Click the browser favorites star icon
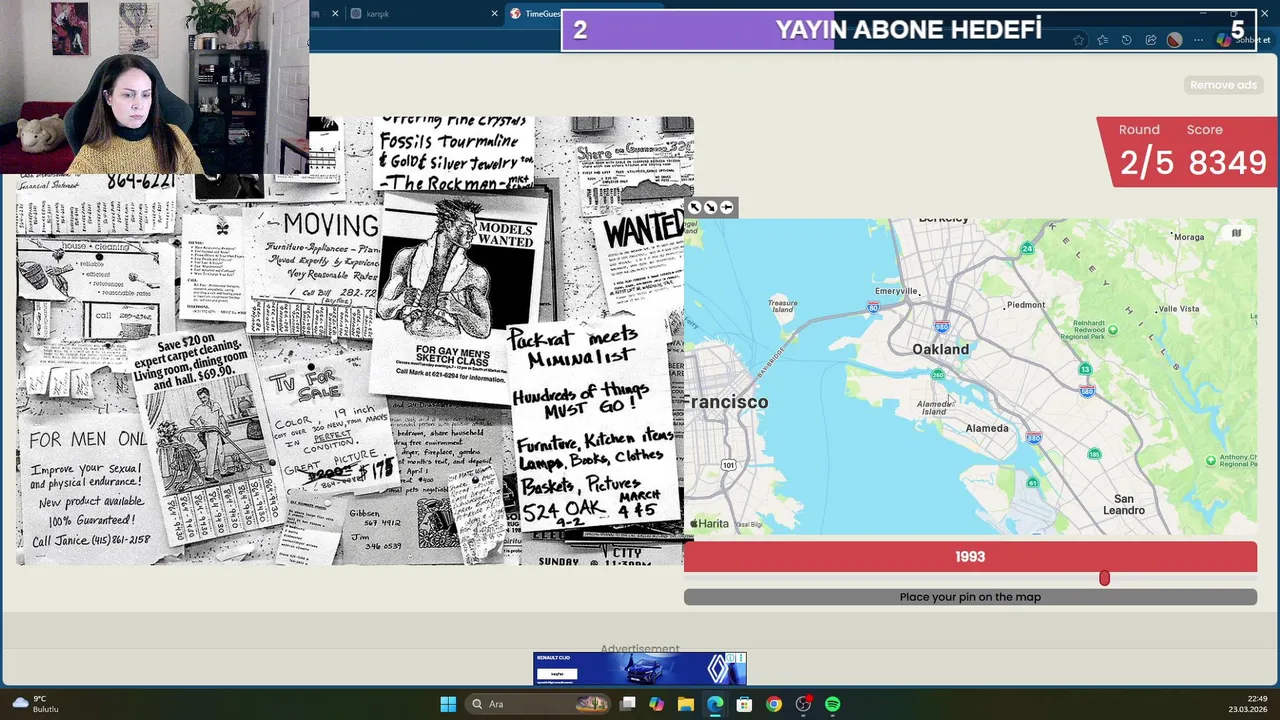 [1078, 40]
